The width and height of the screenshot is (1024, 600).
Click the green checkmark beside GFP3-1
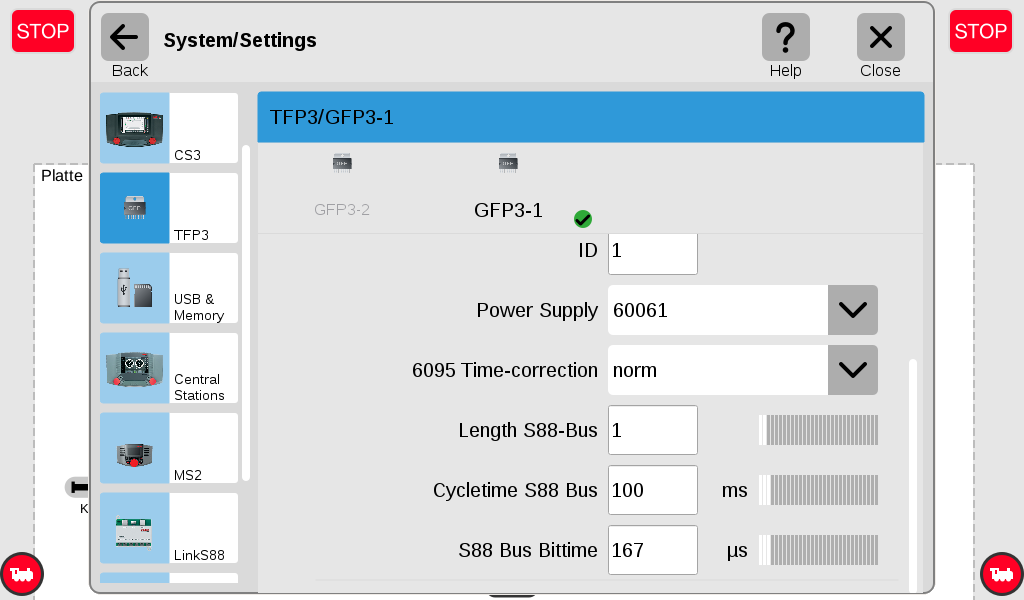pos(583,219)
